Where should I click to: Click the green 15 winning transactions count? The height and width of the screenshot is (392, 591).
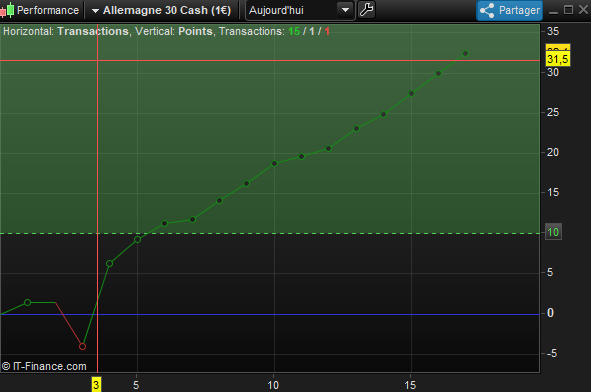click(294, 31)
